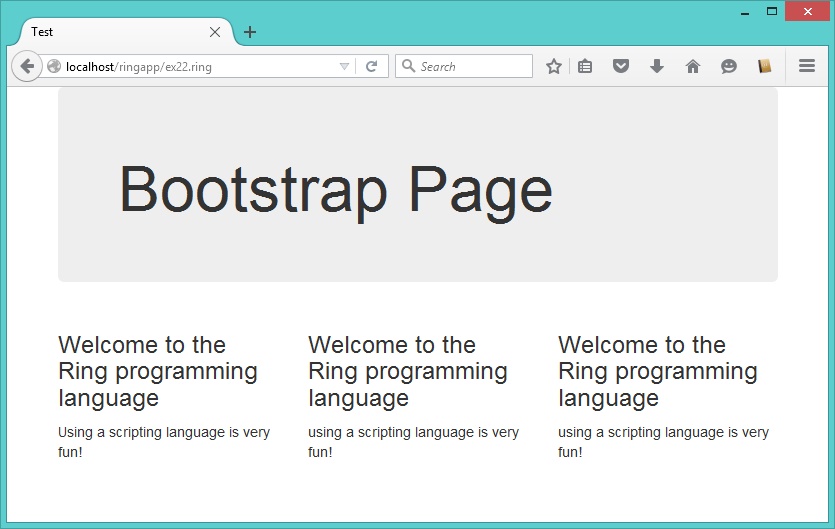
Task: Click the brown book extension icon
Action: [x=765, y=66]
